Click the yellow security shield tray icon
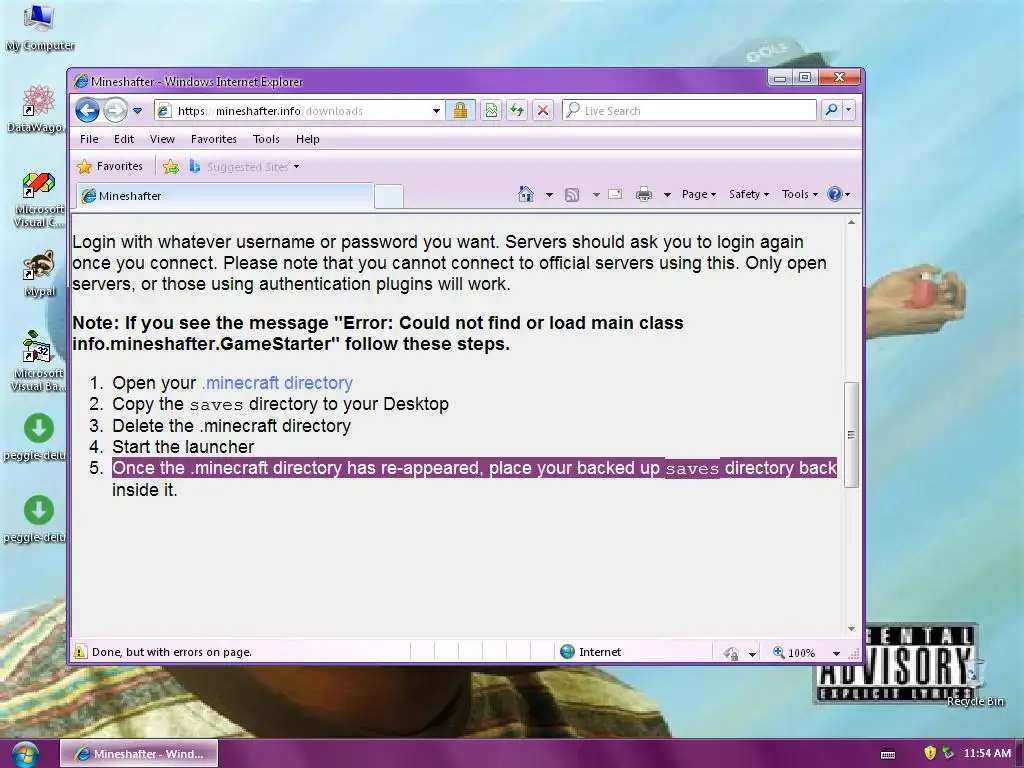 click(x=930, y=753)
